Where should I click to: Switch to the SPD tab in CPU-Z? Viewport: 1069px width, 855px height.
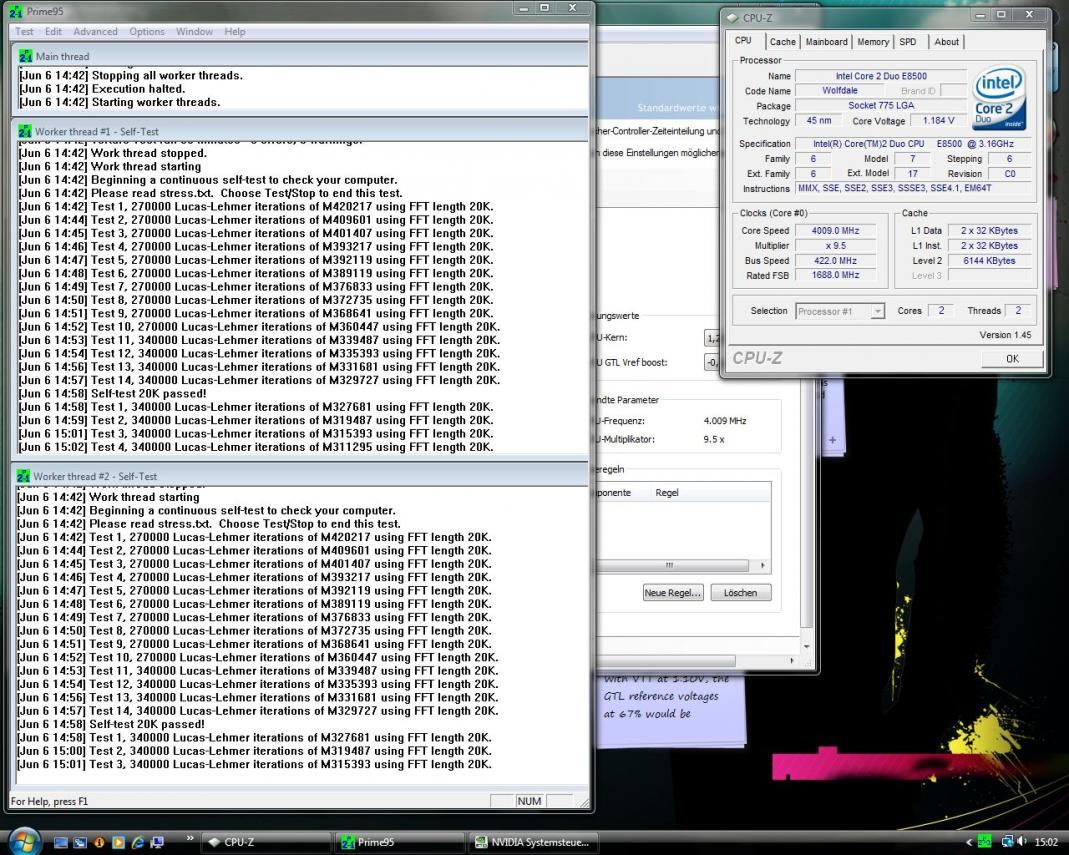pyautogui.click(x=908, y=42)
